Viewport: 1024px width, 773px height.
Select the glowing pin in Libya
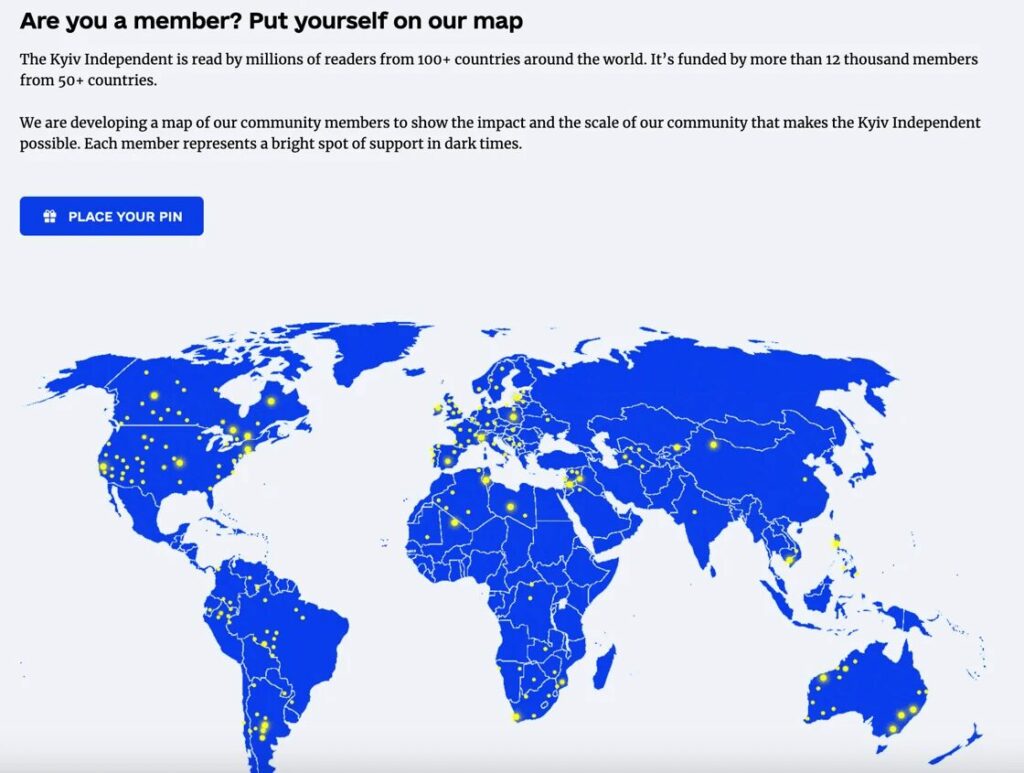pos(510,507)
